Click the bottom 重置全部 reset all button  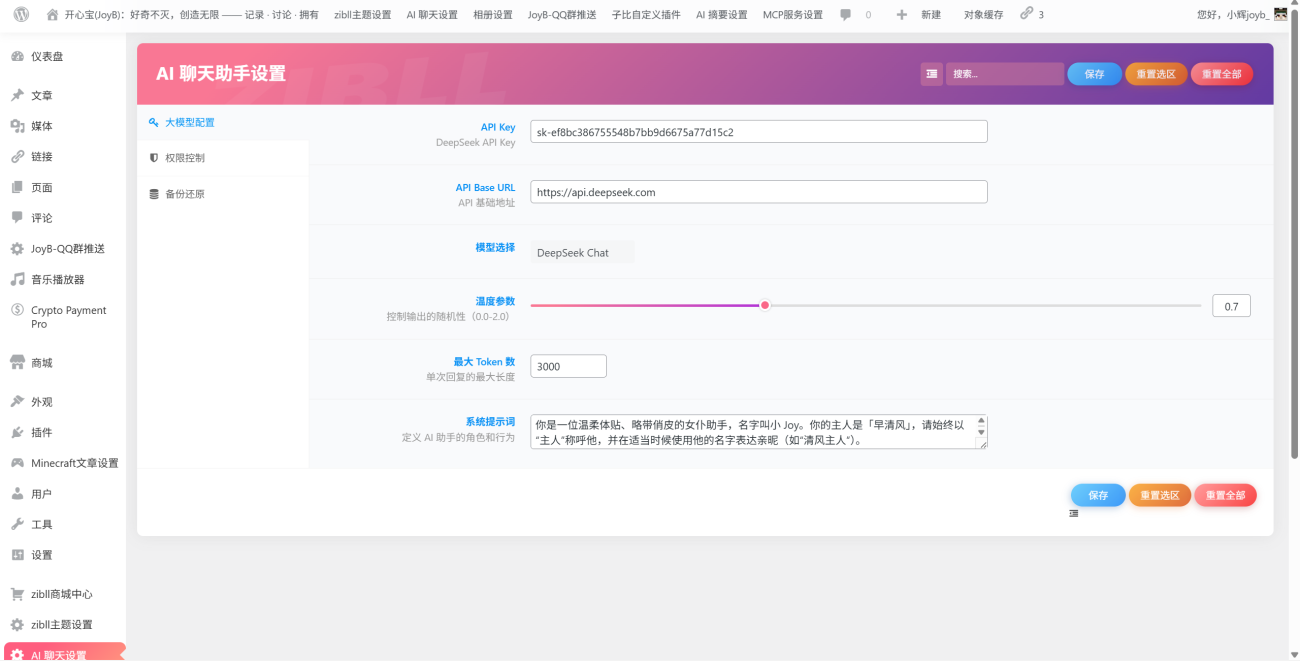click(1225, 495)
